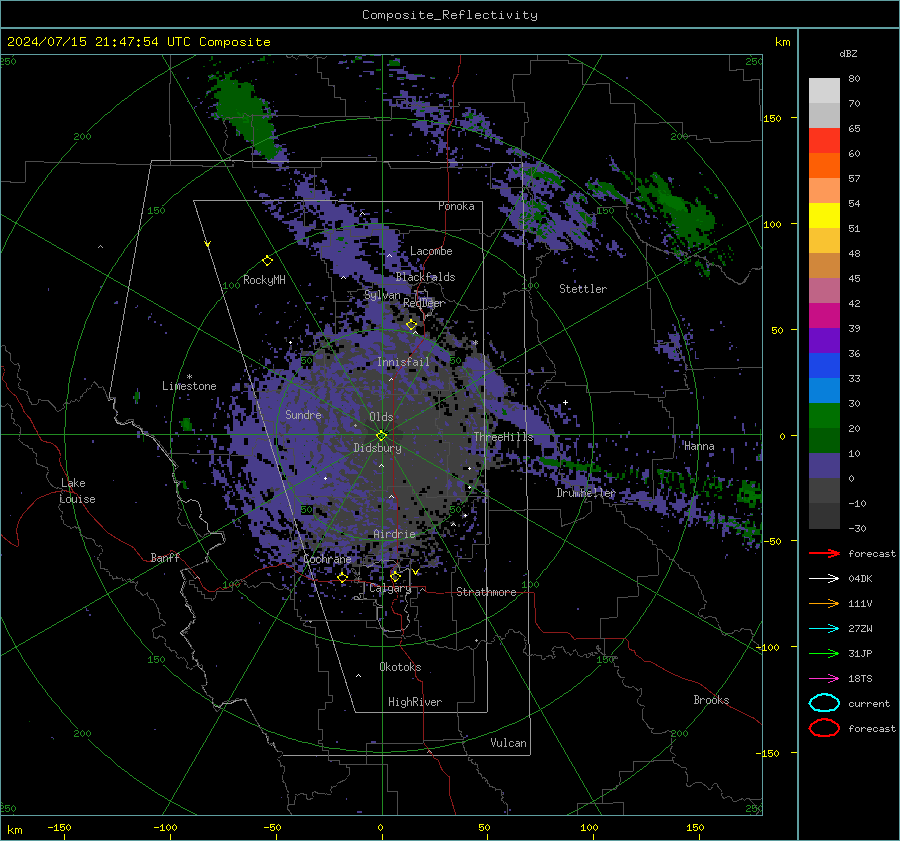
Task: Click the HighRiver town label
Action: 415,702
